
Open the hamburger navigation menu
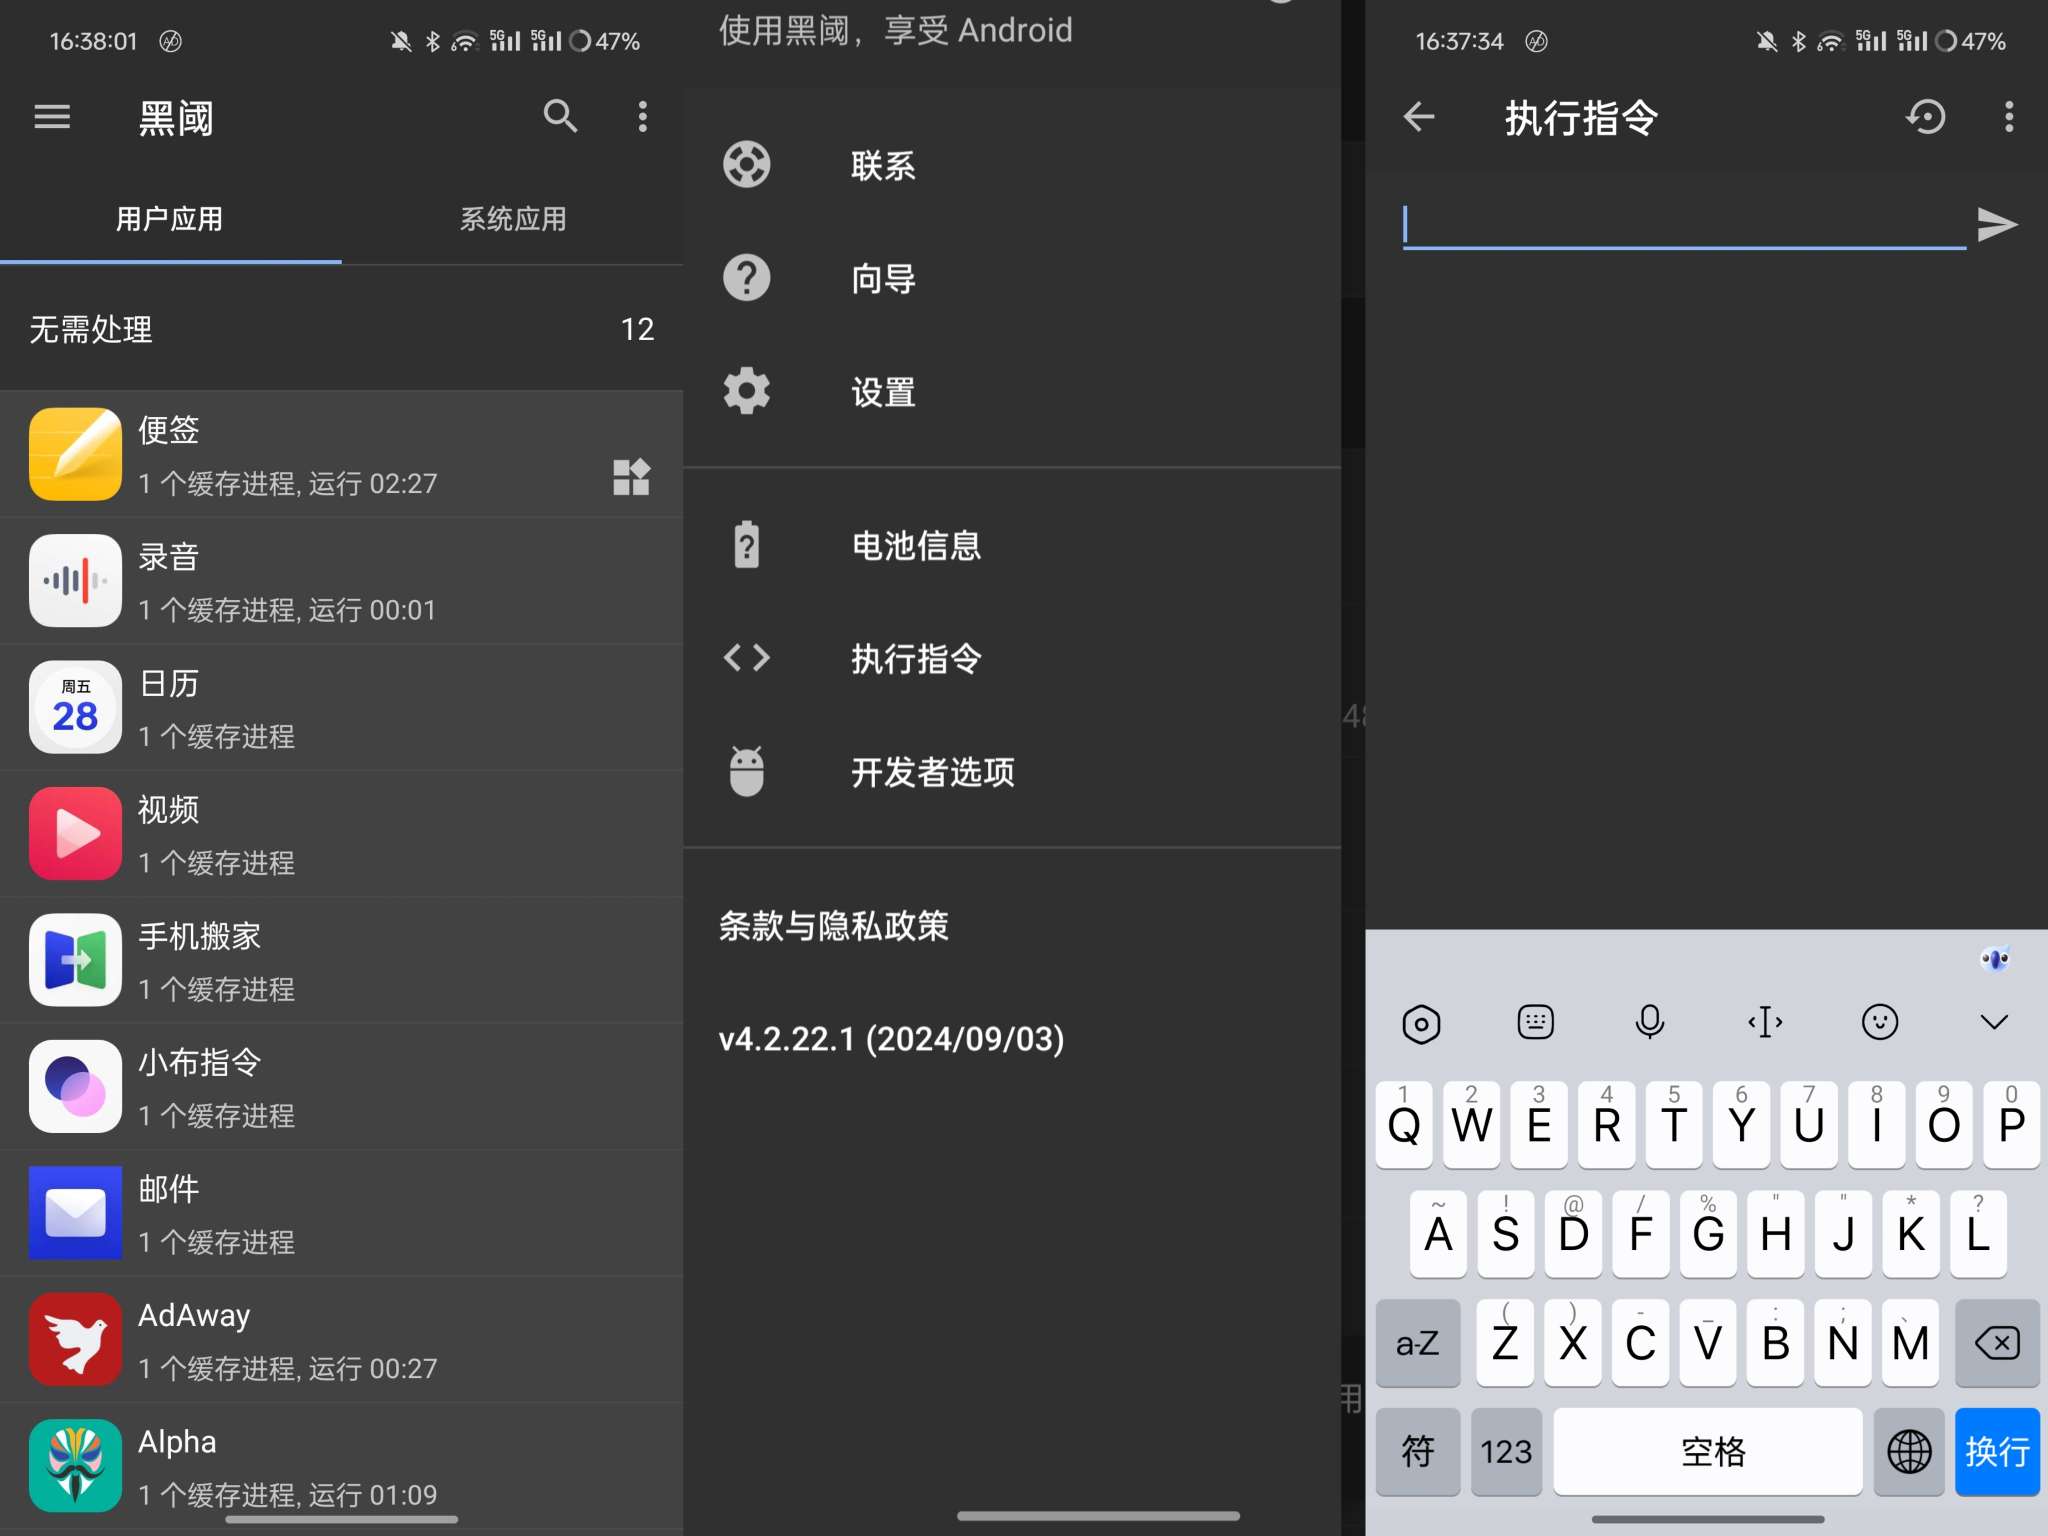52,117
